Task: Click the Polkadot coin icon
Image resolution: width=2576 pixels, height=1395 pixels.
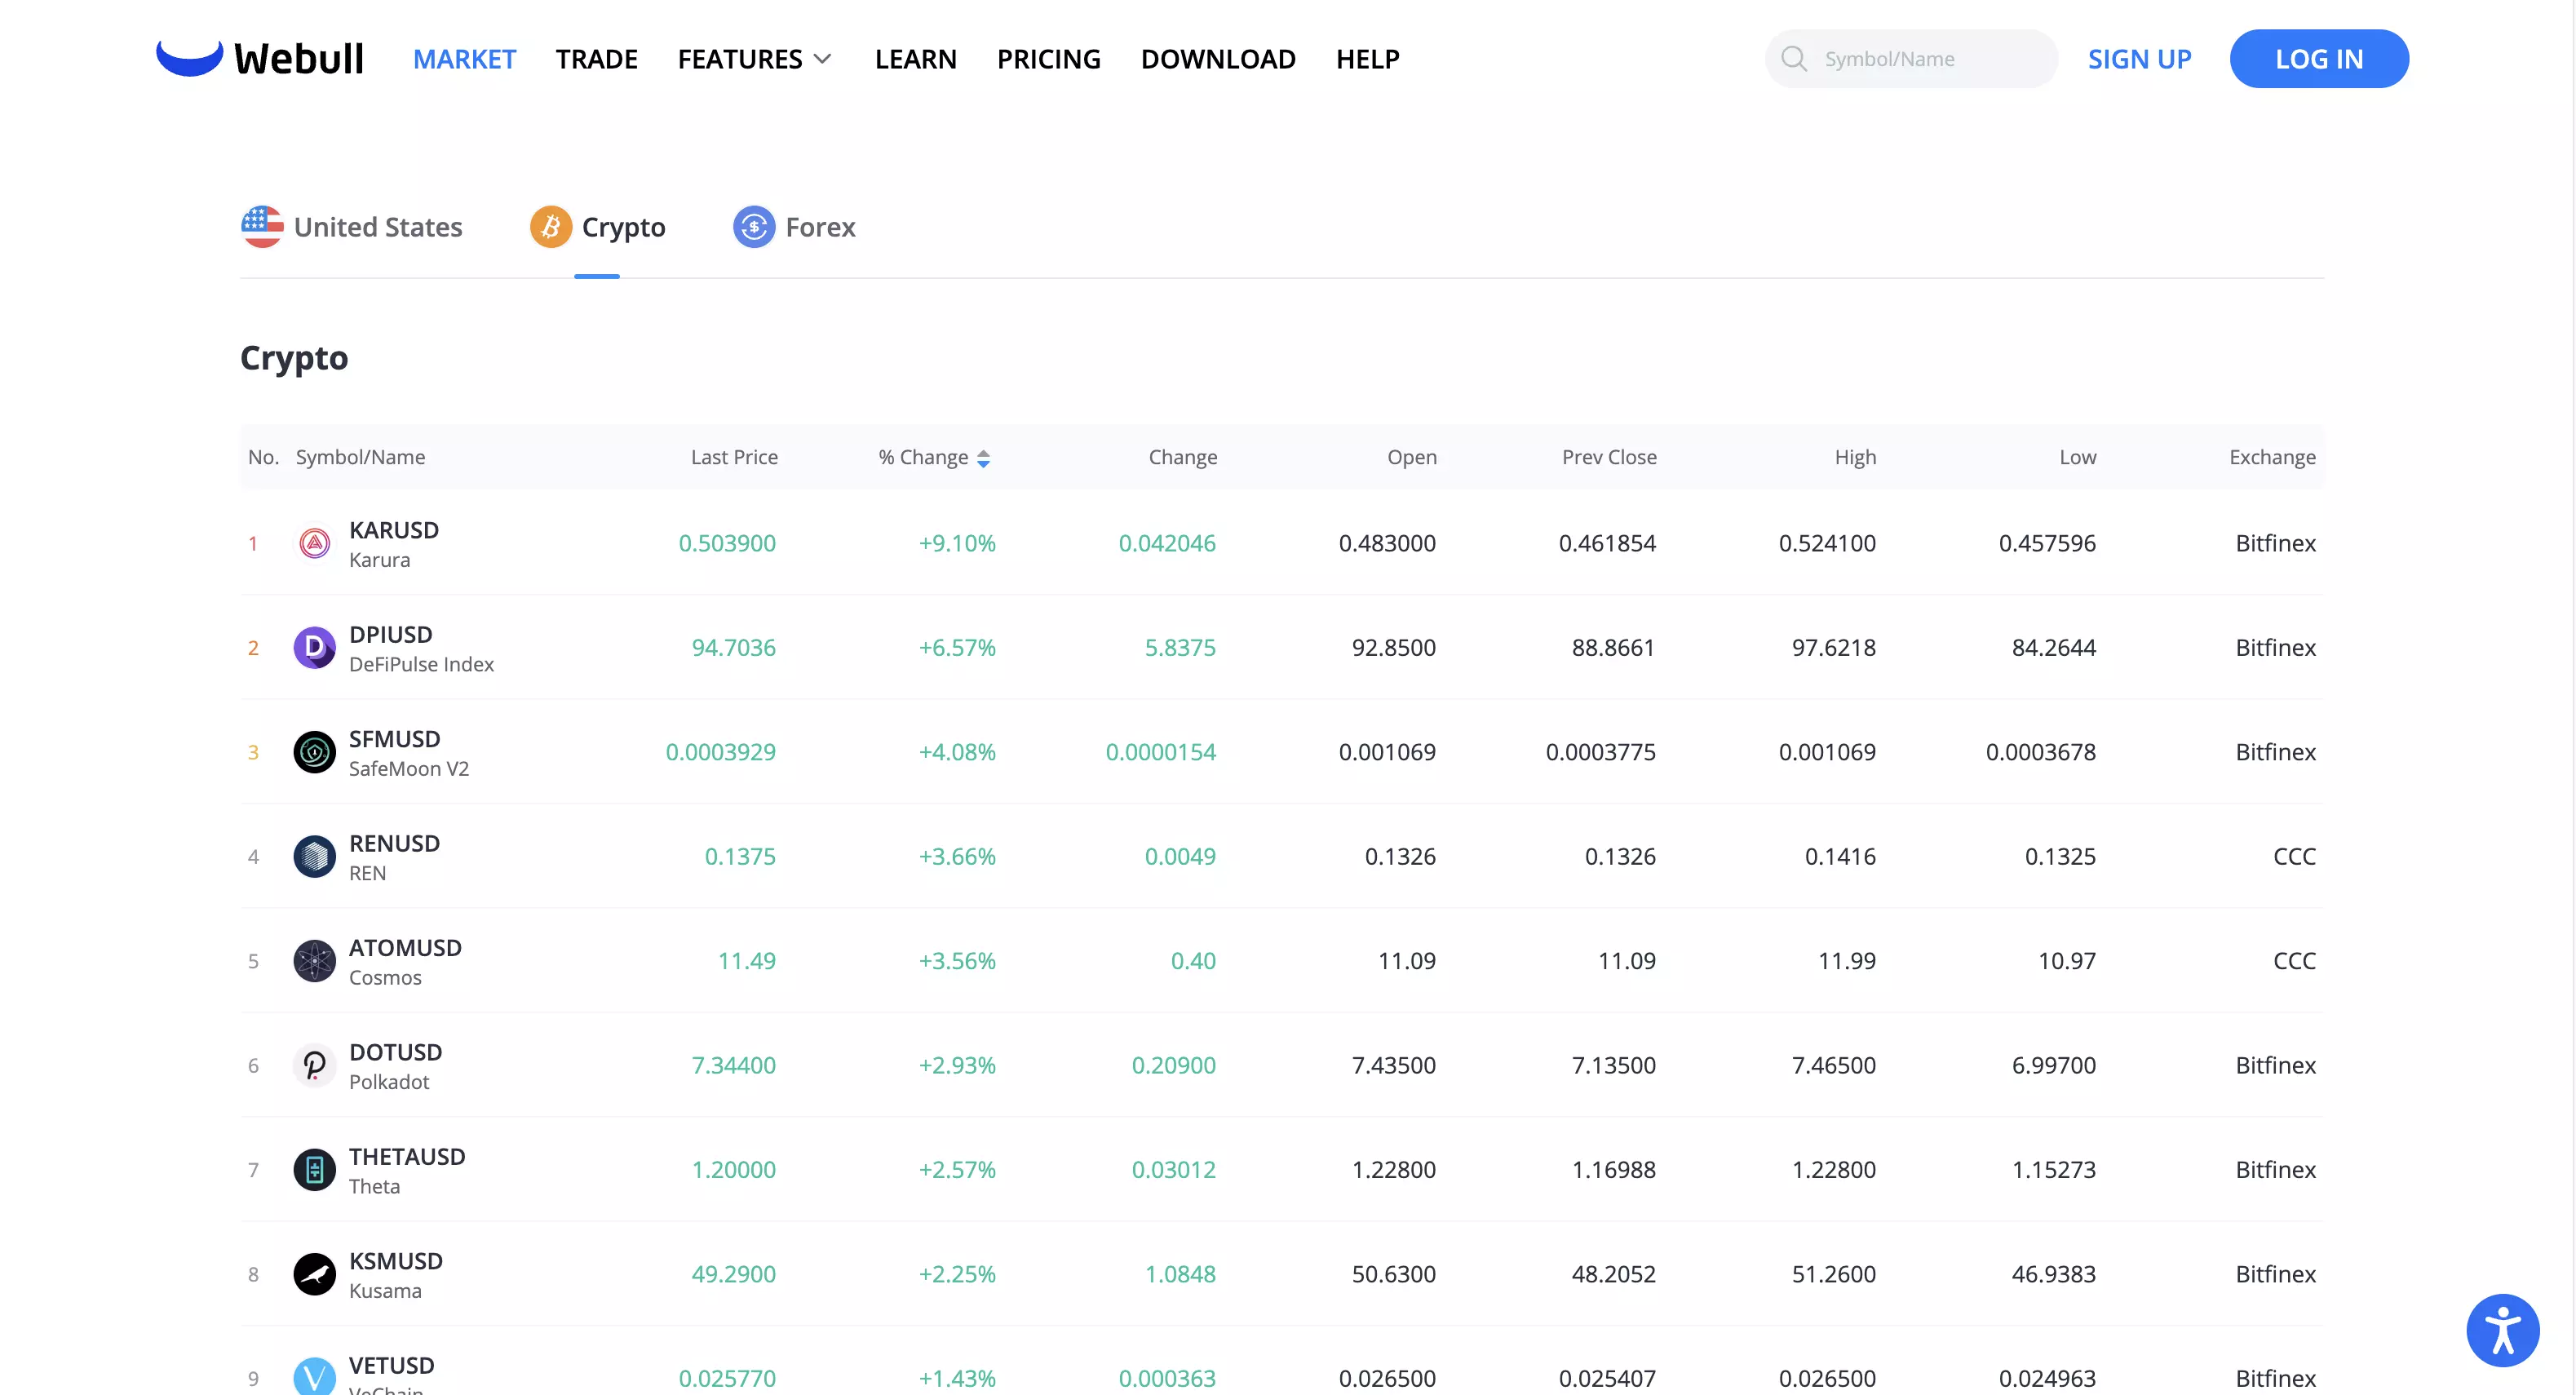Action: click(x=314, y=1066)
